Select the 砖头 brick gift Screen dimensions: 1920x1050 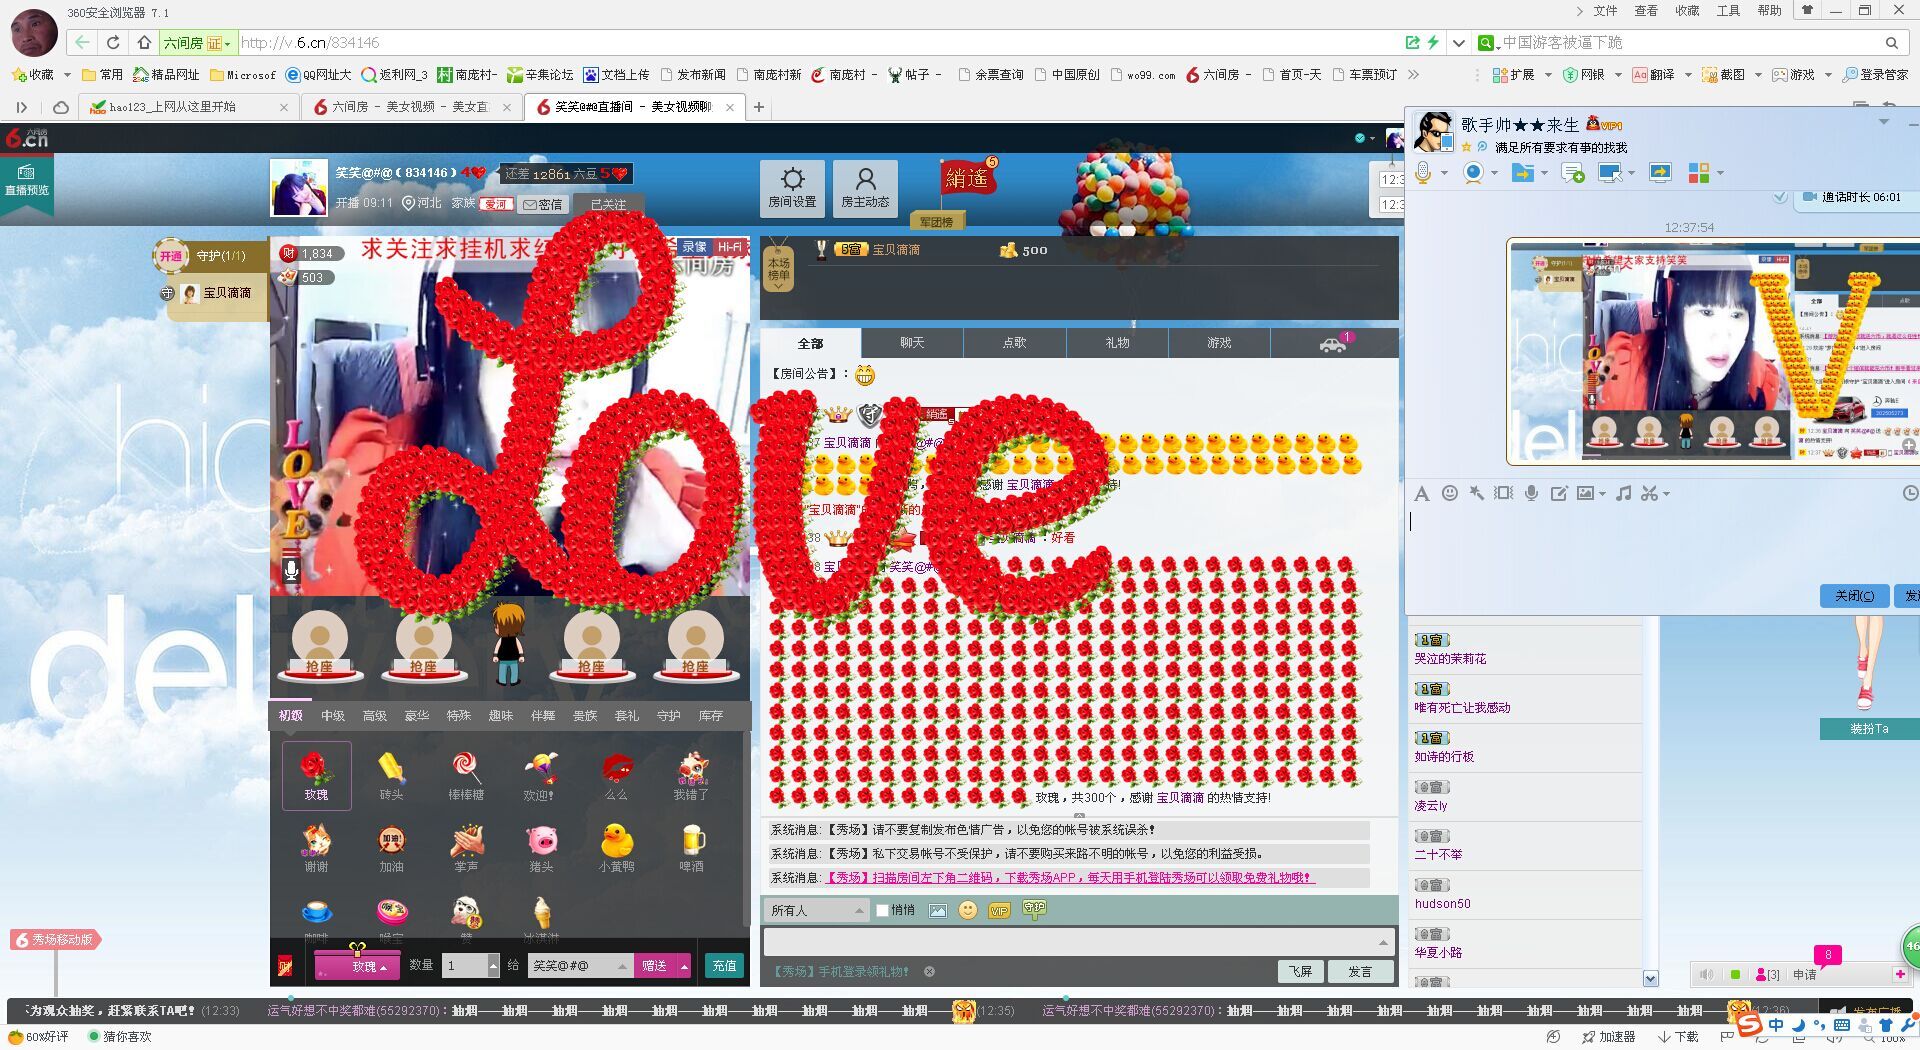[391, 775]
